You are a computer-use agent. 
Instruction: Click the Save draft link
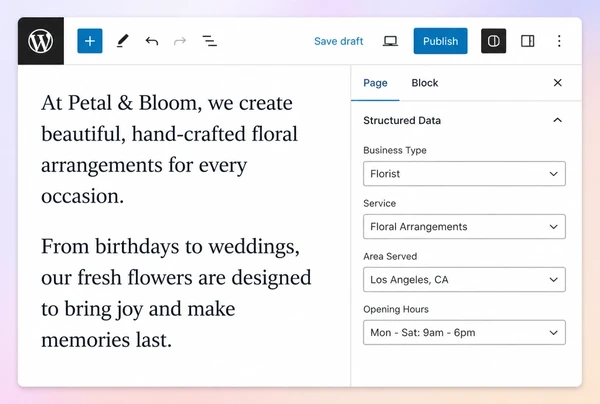coord(339,41)
